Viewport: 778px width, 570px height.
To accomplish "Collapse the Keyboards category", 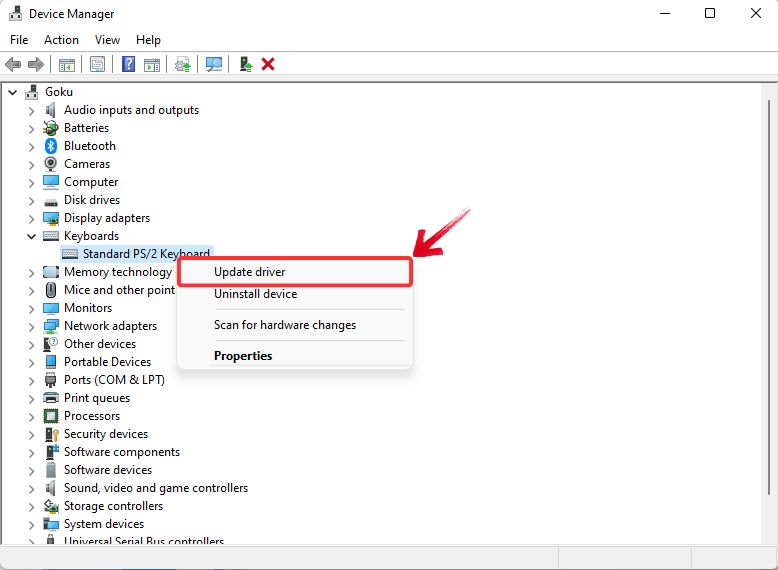I will click(x=31, y=236).
